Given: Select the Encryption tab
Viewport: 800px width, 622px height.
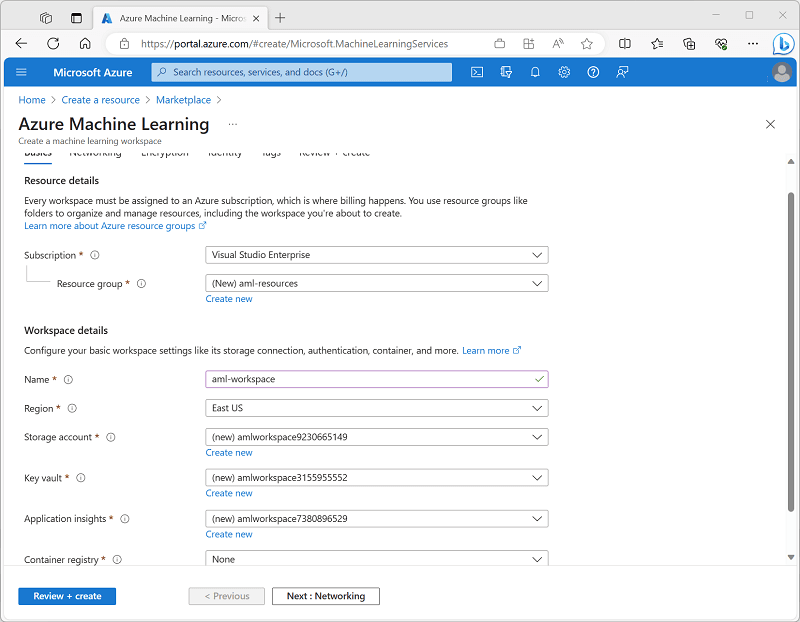Looking at the screenshot, I should click(x=164, y=152).
